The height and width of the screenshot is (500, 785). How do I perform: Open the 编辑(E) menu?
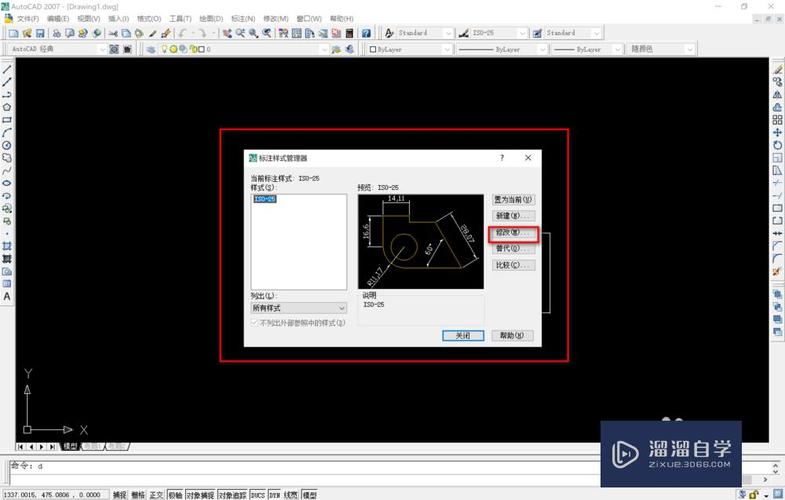tap(58, 19)
